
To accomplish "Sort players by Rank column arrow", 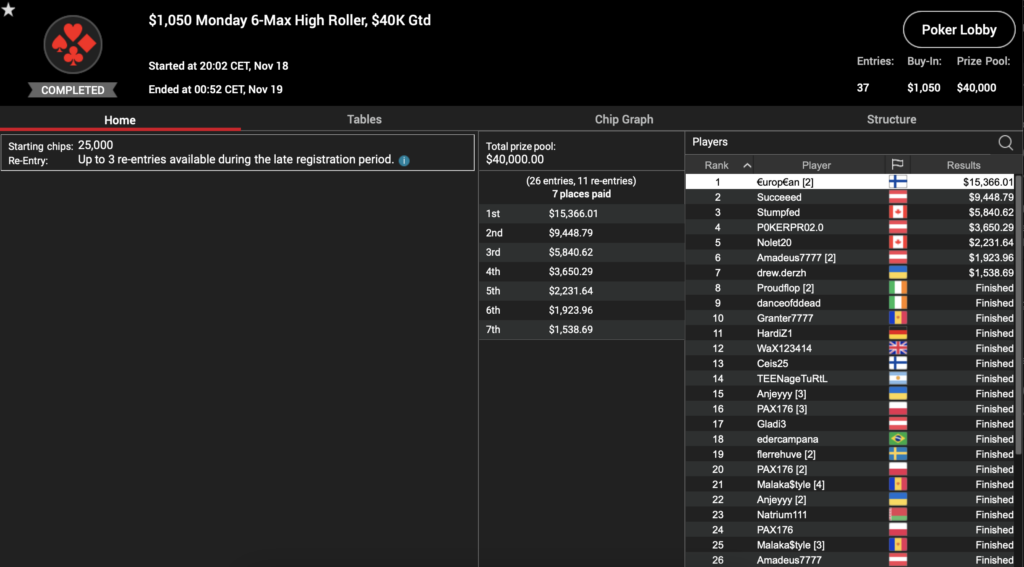I will pos(747,165).
